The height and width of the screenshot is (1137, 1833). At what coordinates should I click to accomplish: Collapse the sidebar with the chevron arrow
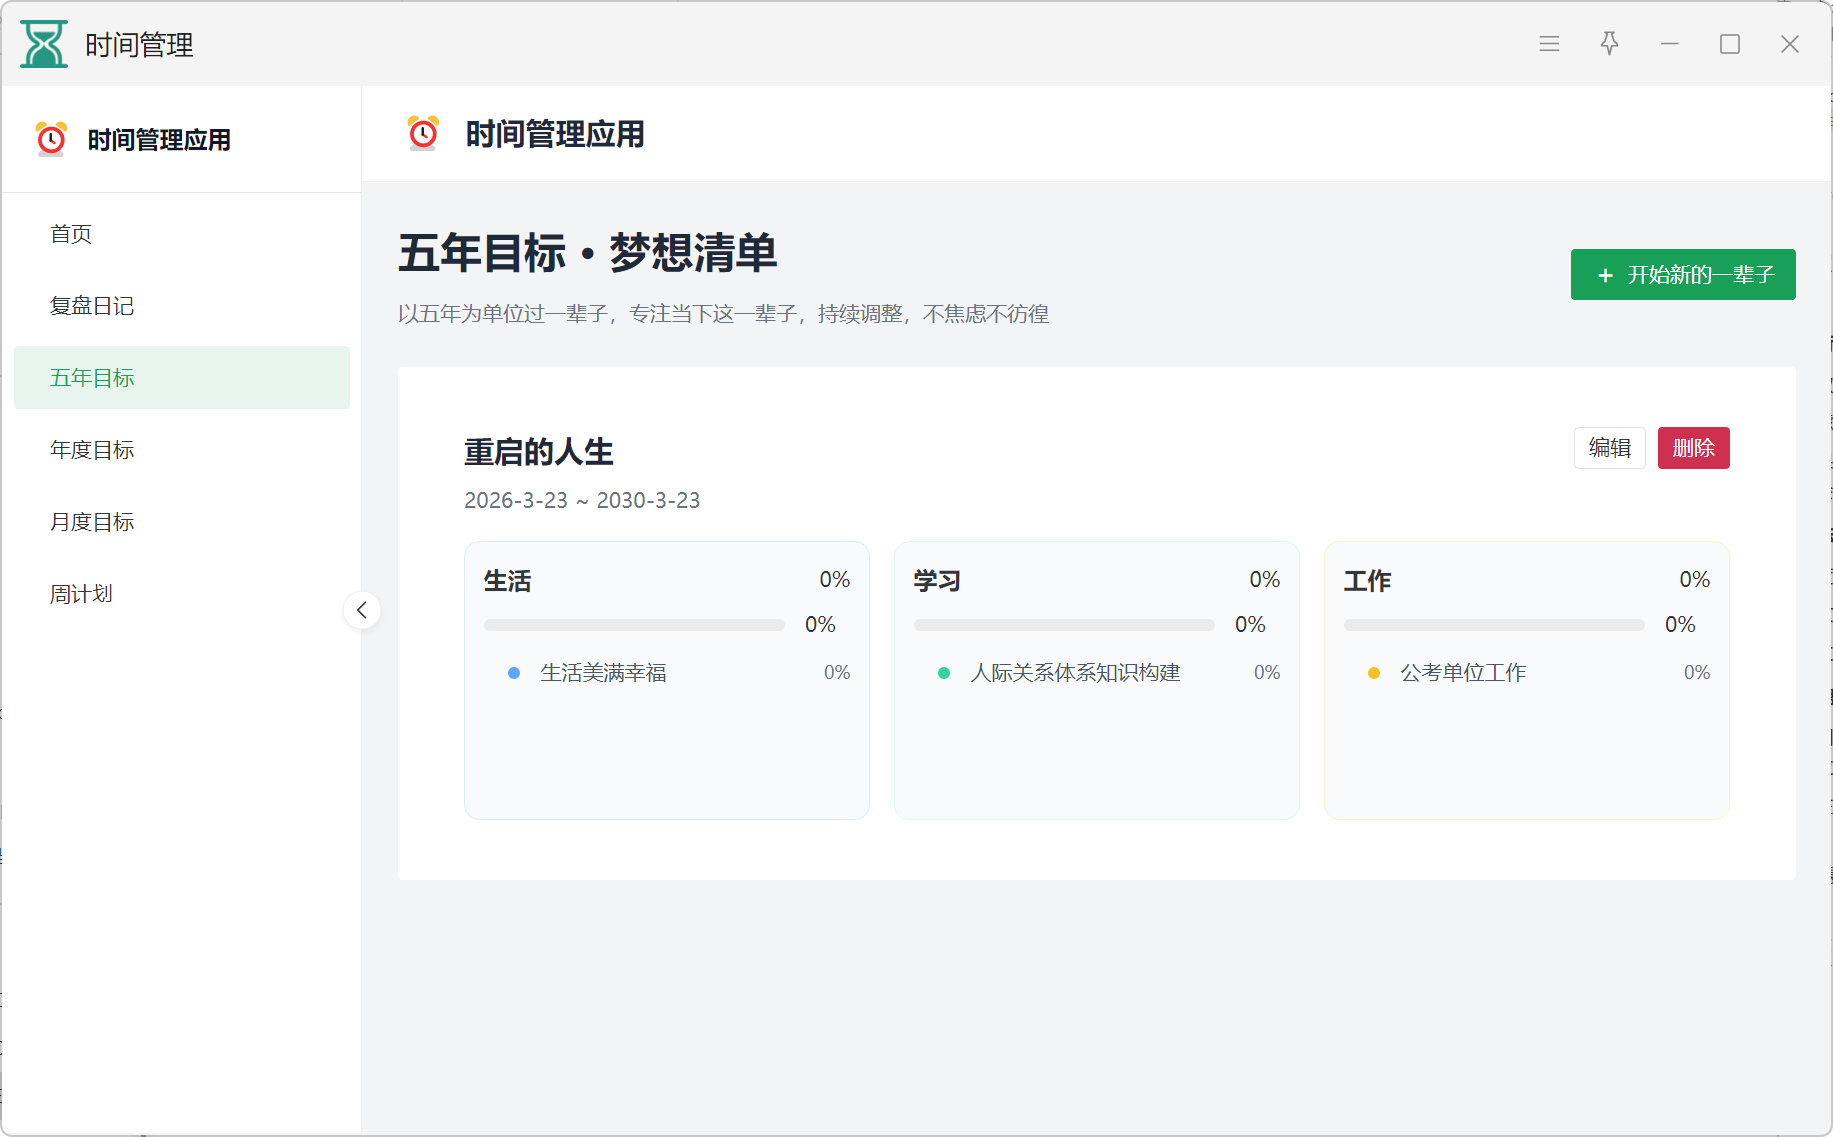tap(362, 610)
